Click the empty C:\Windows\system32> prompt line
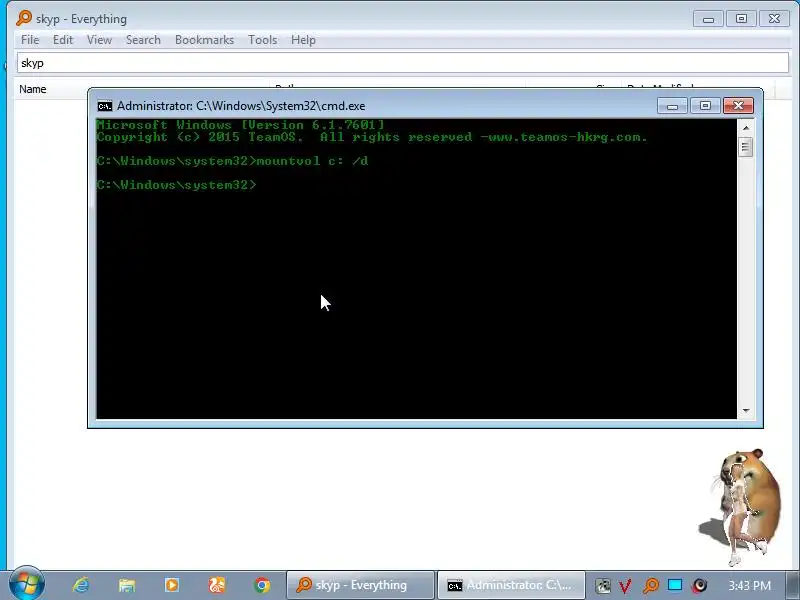 pyautogui.click(x=177, y=185)
